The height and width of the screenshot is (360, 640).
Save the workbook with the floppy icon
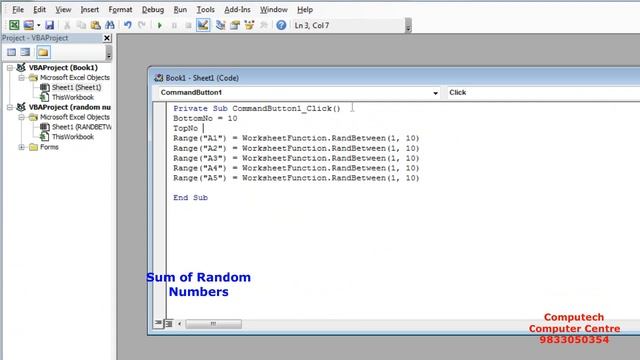[x=49, y=25]
